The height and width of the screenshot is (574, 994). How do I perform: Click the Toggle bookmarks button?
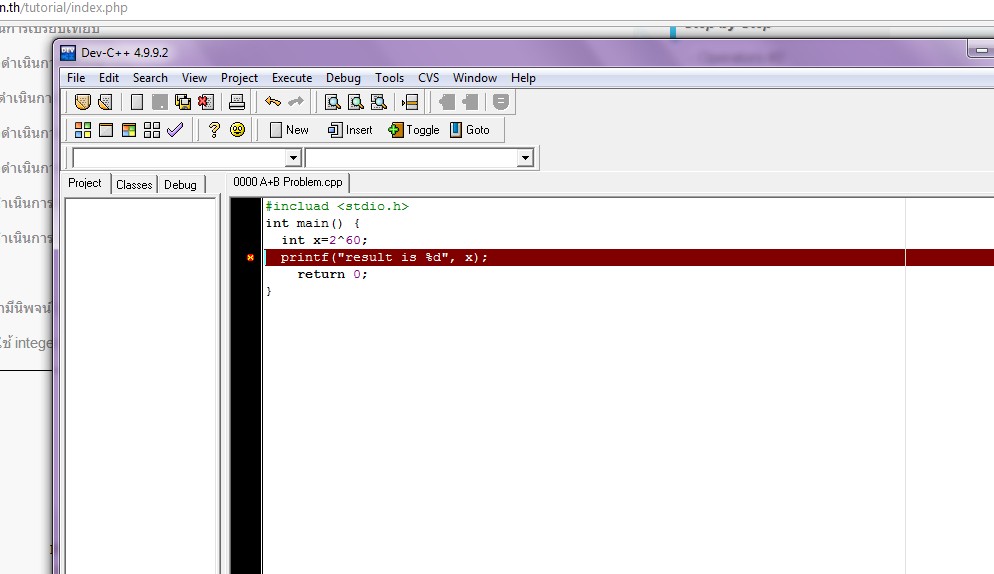click(x=414, y=130)
